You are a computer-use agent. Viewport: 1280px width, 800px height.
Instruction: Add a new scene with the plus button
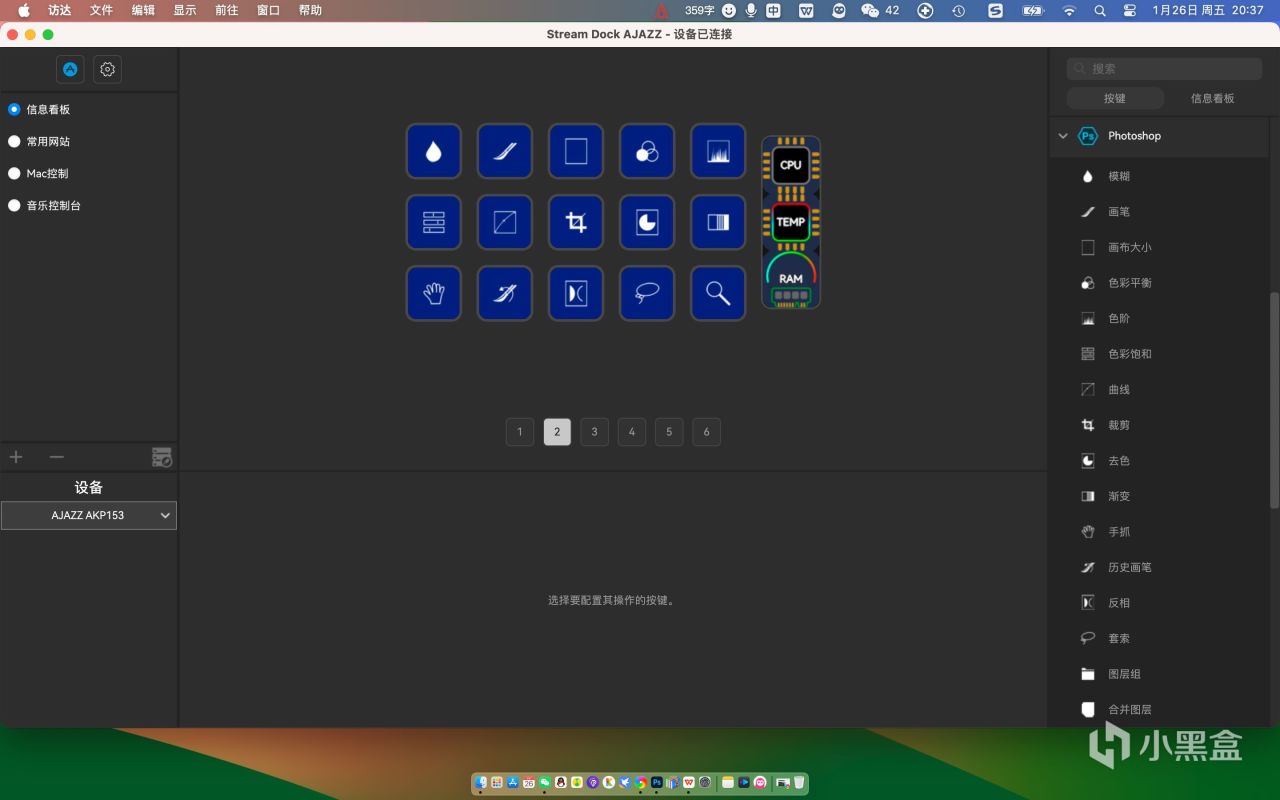pos(16,457)
